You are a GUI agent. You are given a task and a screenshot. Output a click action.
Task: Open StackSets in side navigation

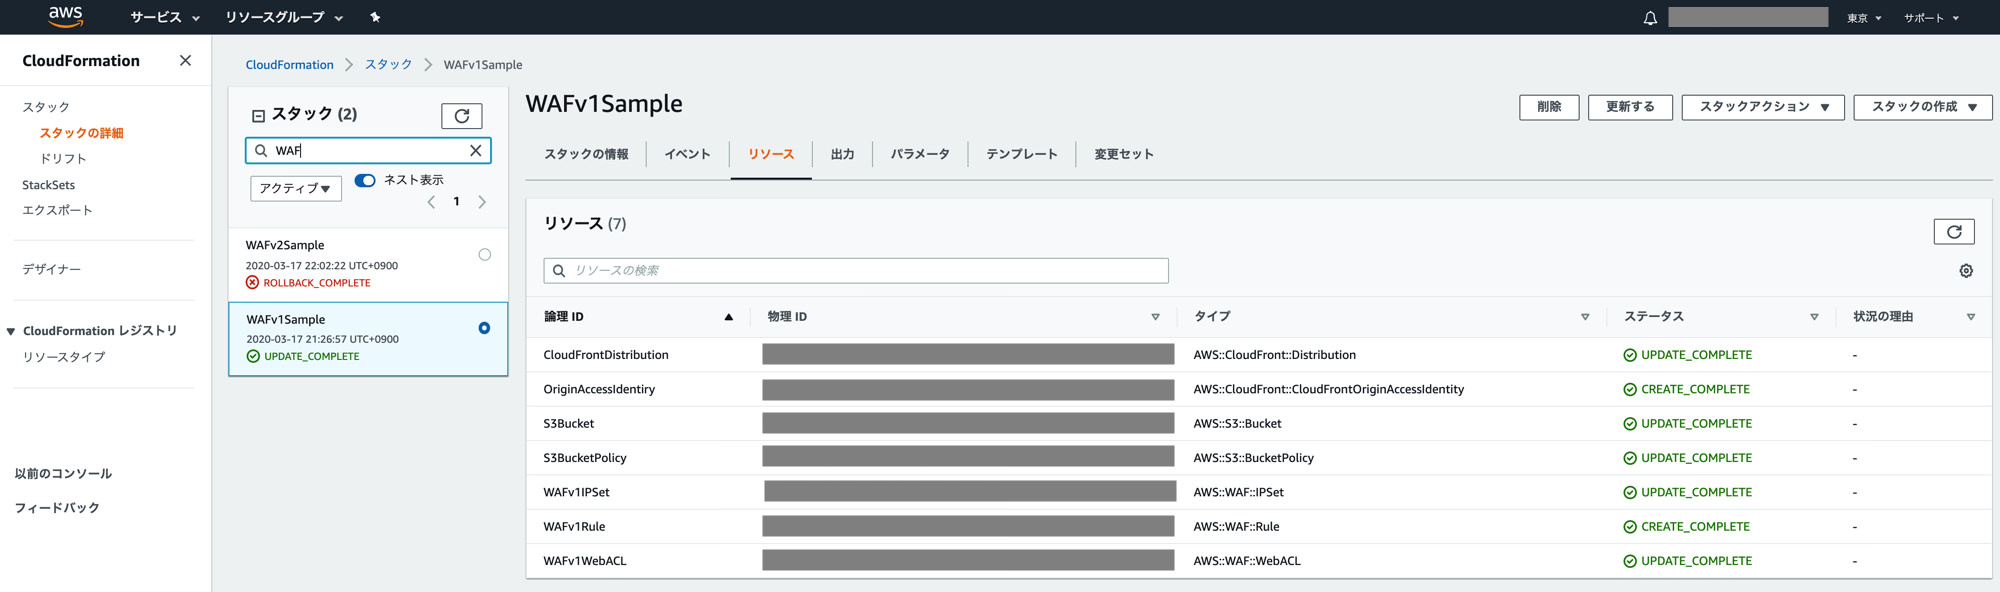coord(49,185)
